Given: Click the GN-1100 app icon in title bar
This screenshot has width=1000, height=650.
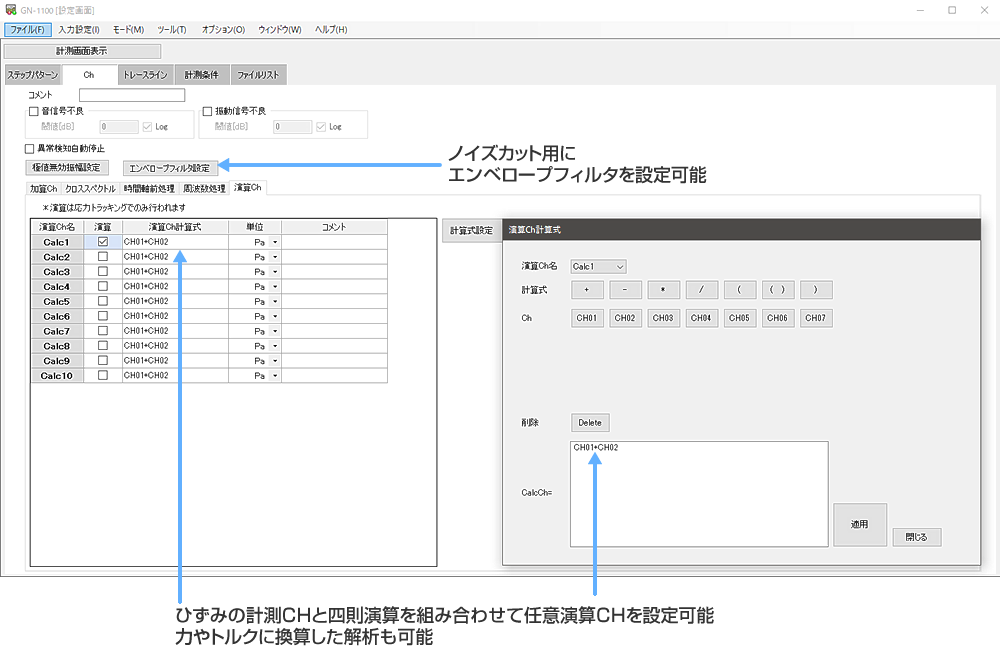Looking at the screenshot, I should [x=11, y=10].
